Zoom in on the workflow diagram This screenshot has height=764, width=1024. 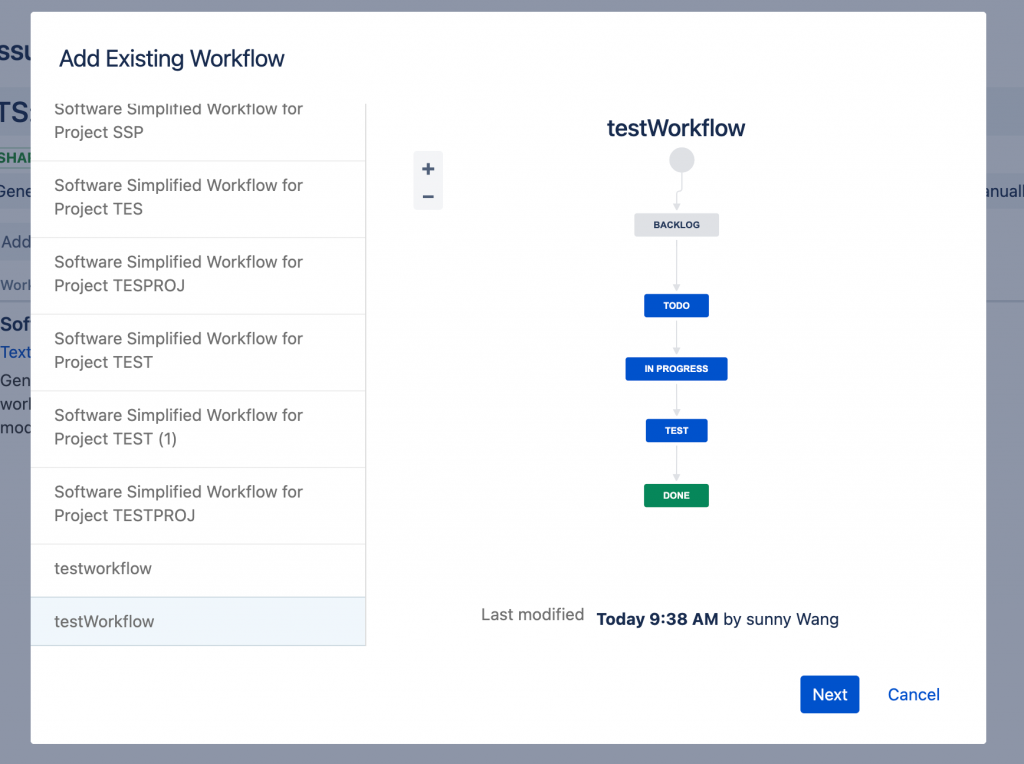428,169
